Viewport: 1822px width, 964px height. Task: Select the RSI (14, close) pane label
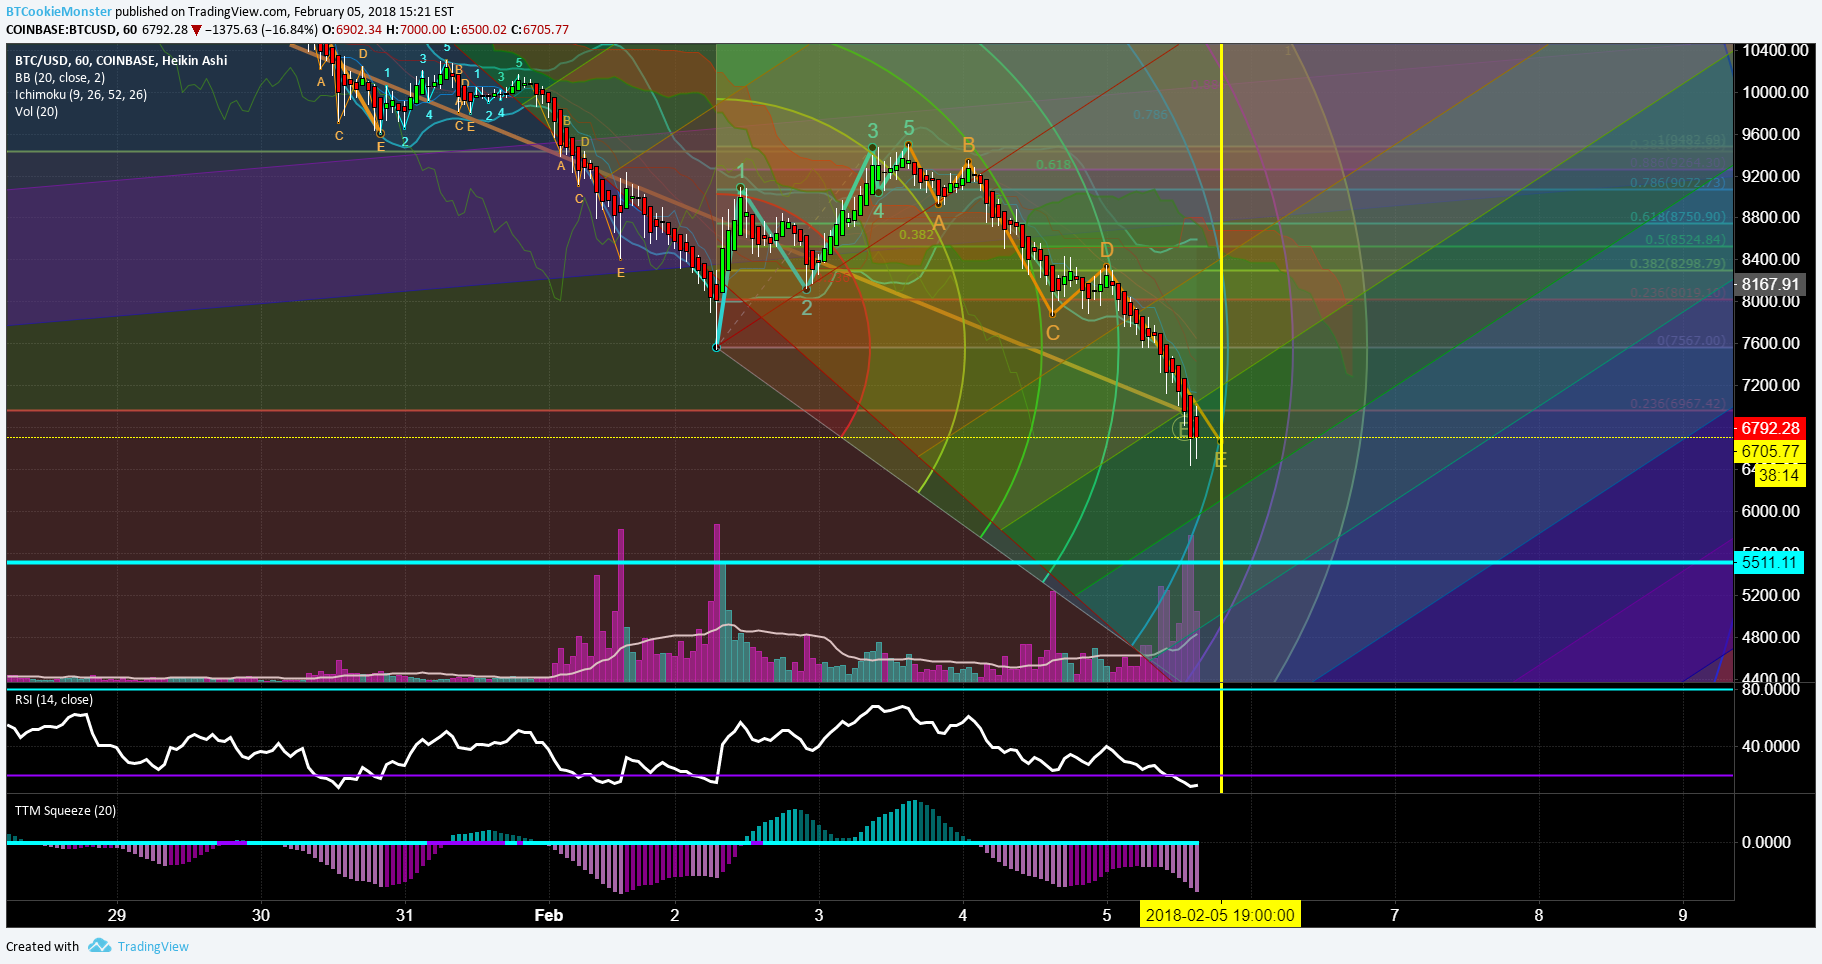pos(54,699)
